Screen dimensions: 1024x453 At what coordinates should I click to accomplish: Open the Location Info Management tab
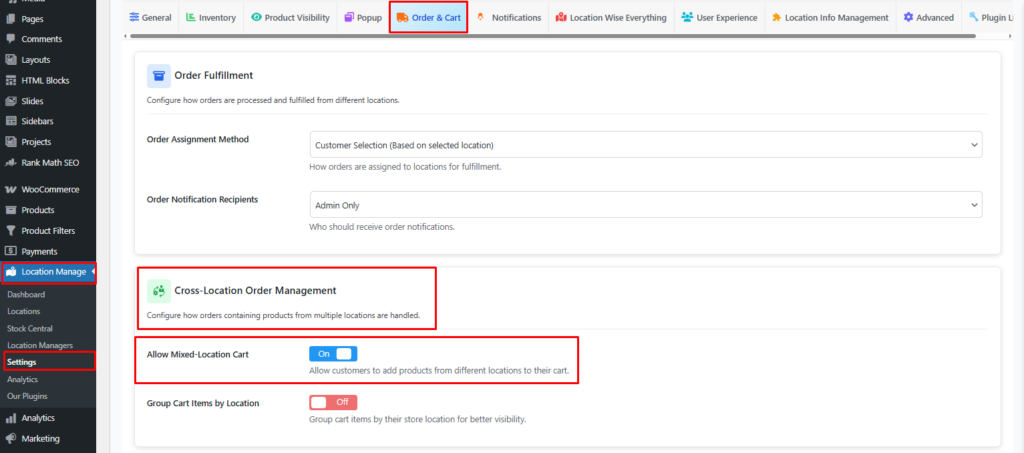[x=829, y=18]
